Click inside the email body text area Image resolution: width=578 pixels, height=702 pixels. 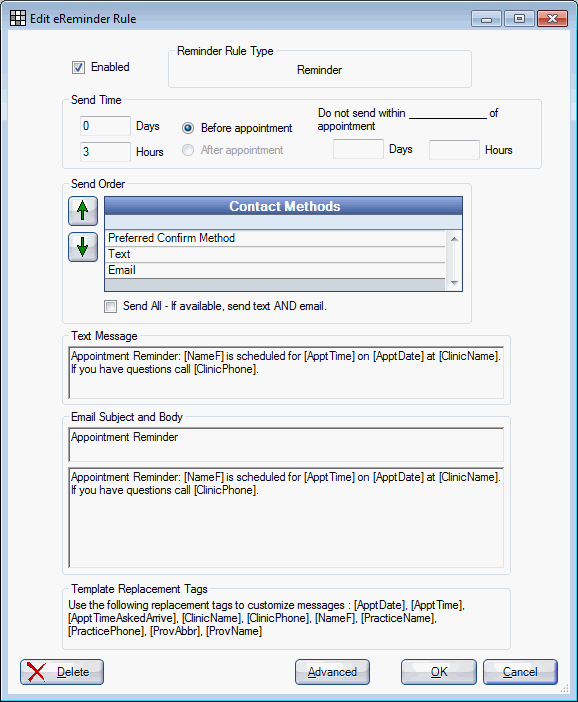click(x=286, y=518)
